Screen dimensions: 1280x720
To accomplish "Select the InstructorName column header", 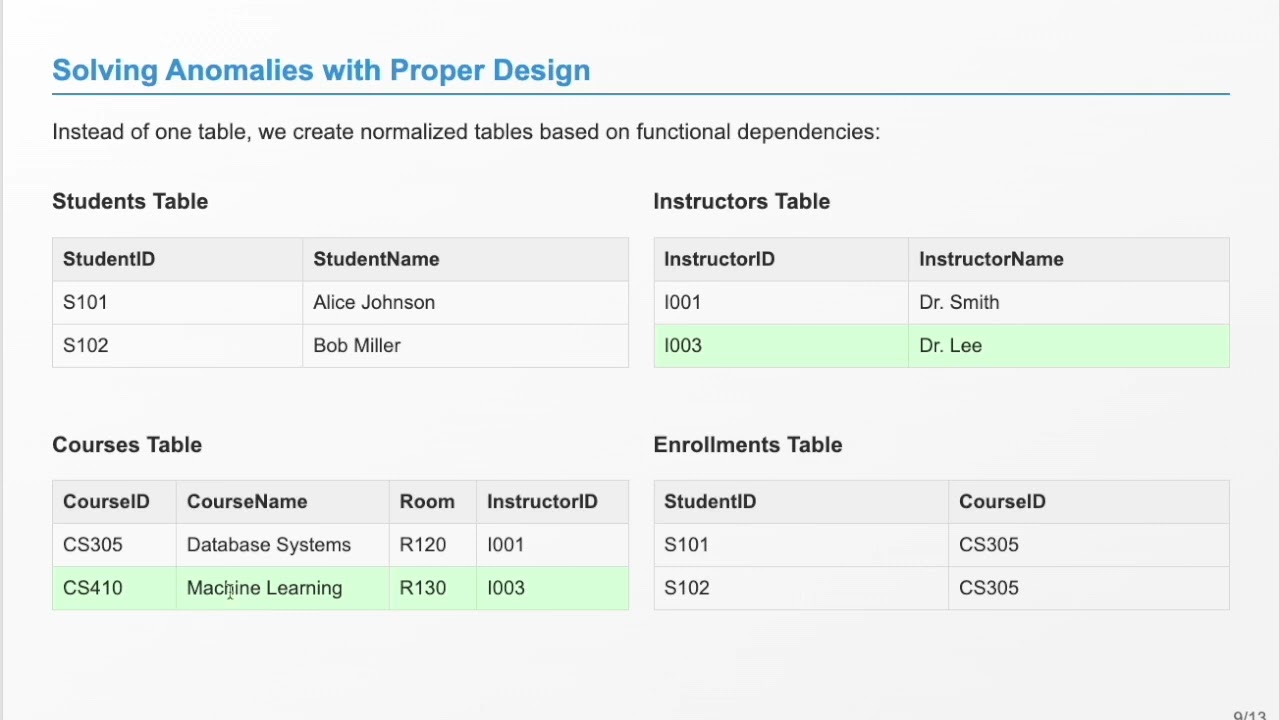I will pyautogui.click(x=1069, y=259).
